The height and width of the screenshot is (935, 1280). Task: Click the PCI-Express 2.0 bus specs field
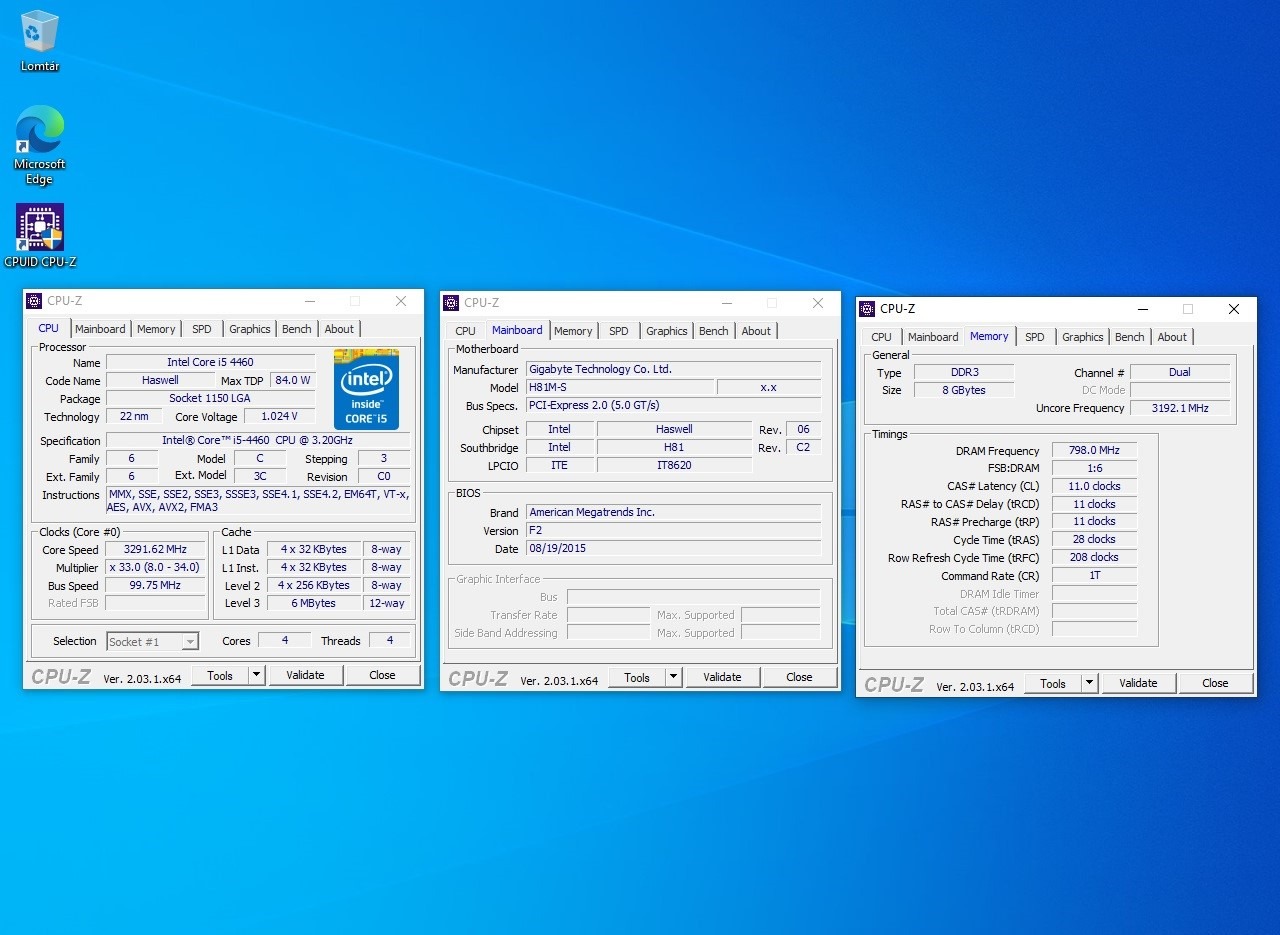673,405
